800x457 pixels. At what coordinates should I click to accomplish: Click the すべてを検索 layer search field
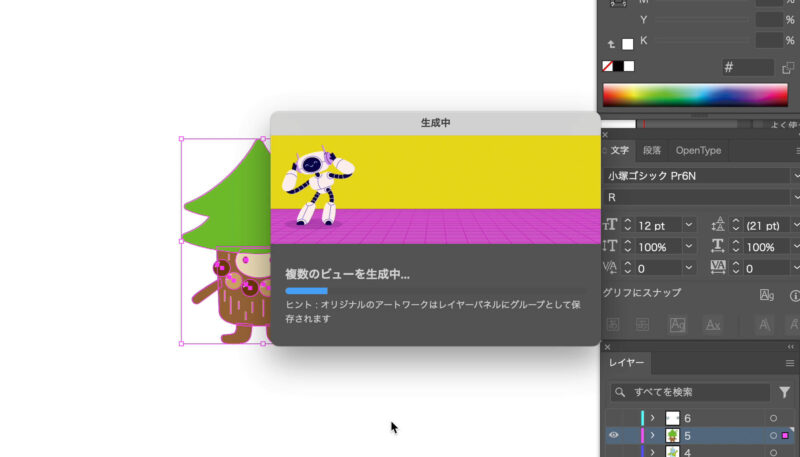(x=690, y=392)
